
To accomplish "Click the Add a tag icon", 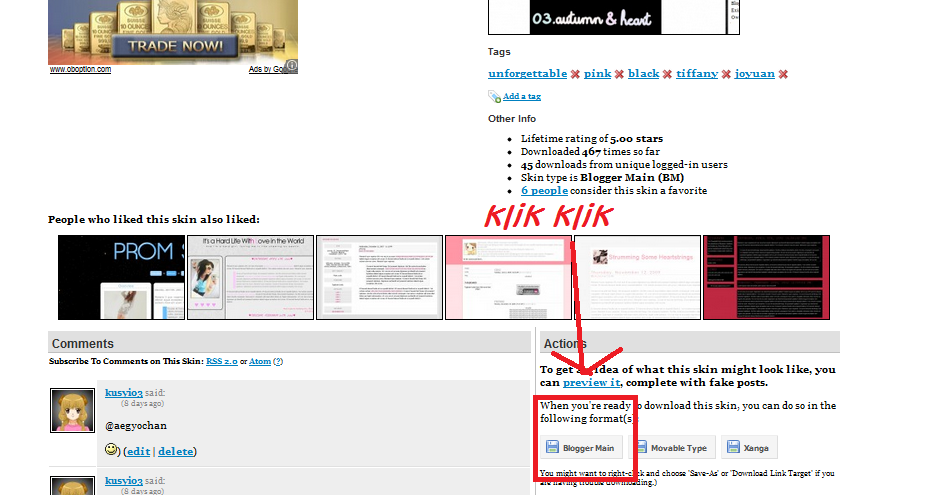I will point(494,97).
